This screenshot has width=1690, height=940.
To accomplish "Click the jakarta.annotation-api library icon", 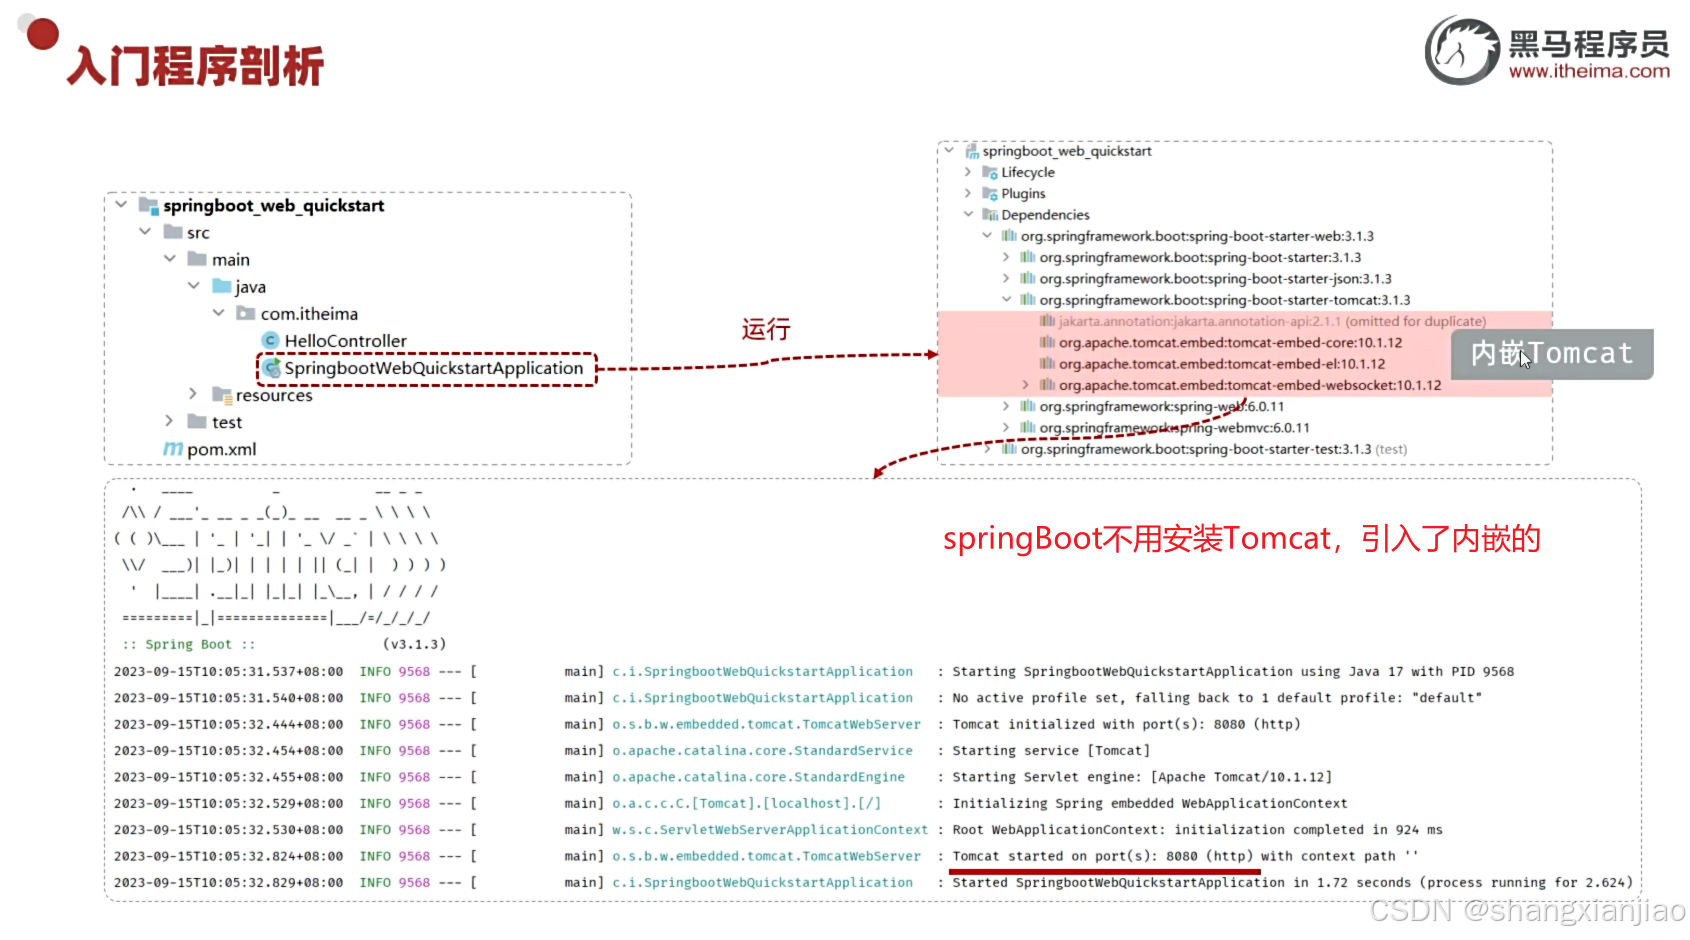I will 1047,321.
